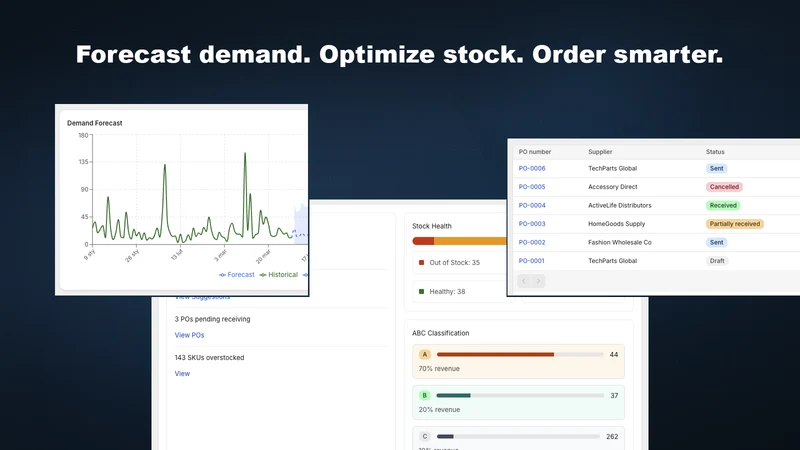The height and width of the screenshot is (450, 800).
Task: Open purchase order PO-0005
Action: 532,187
